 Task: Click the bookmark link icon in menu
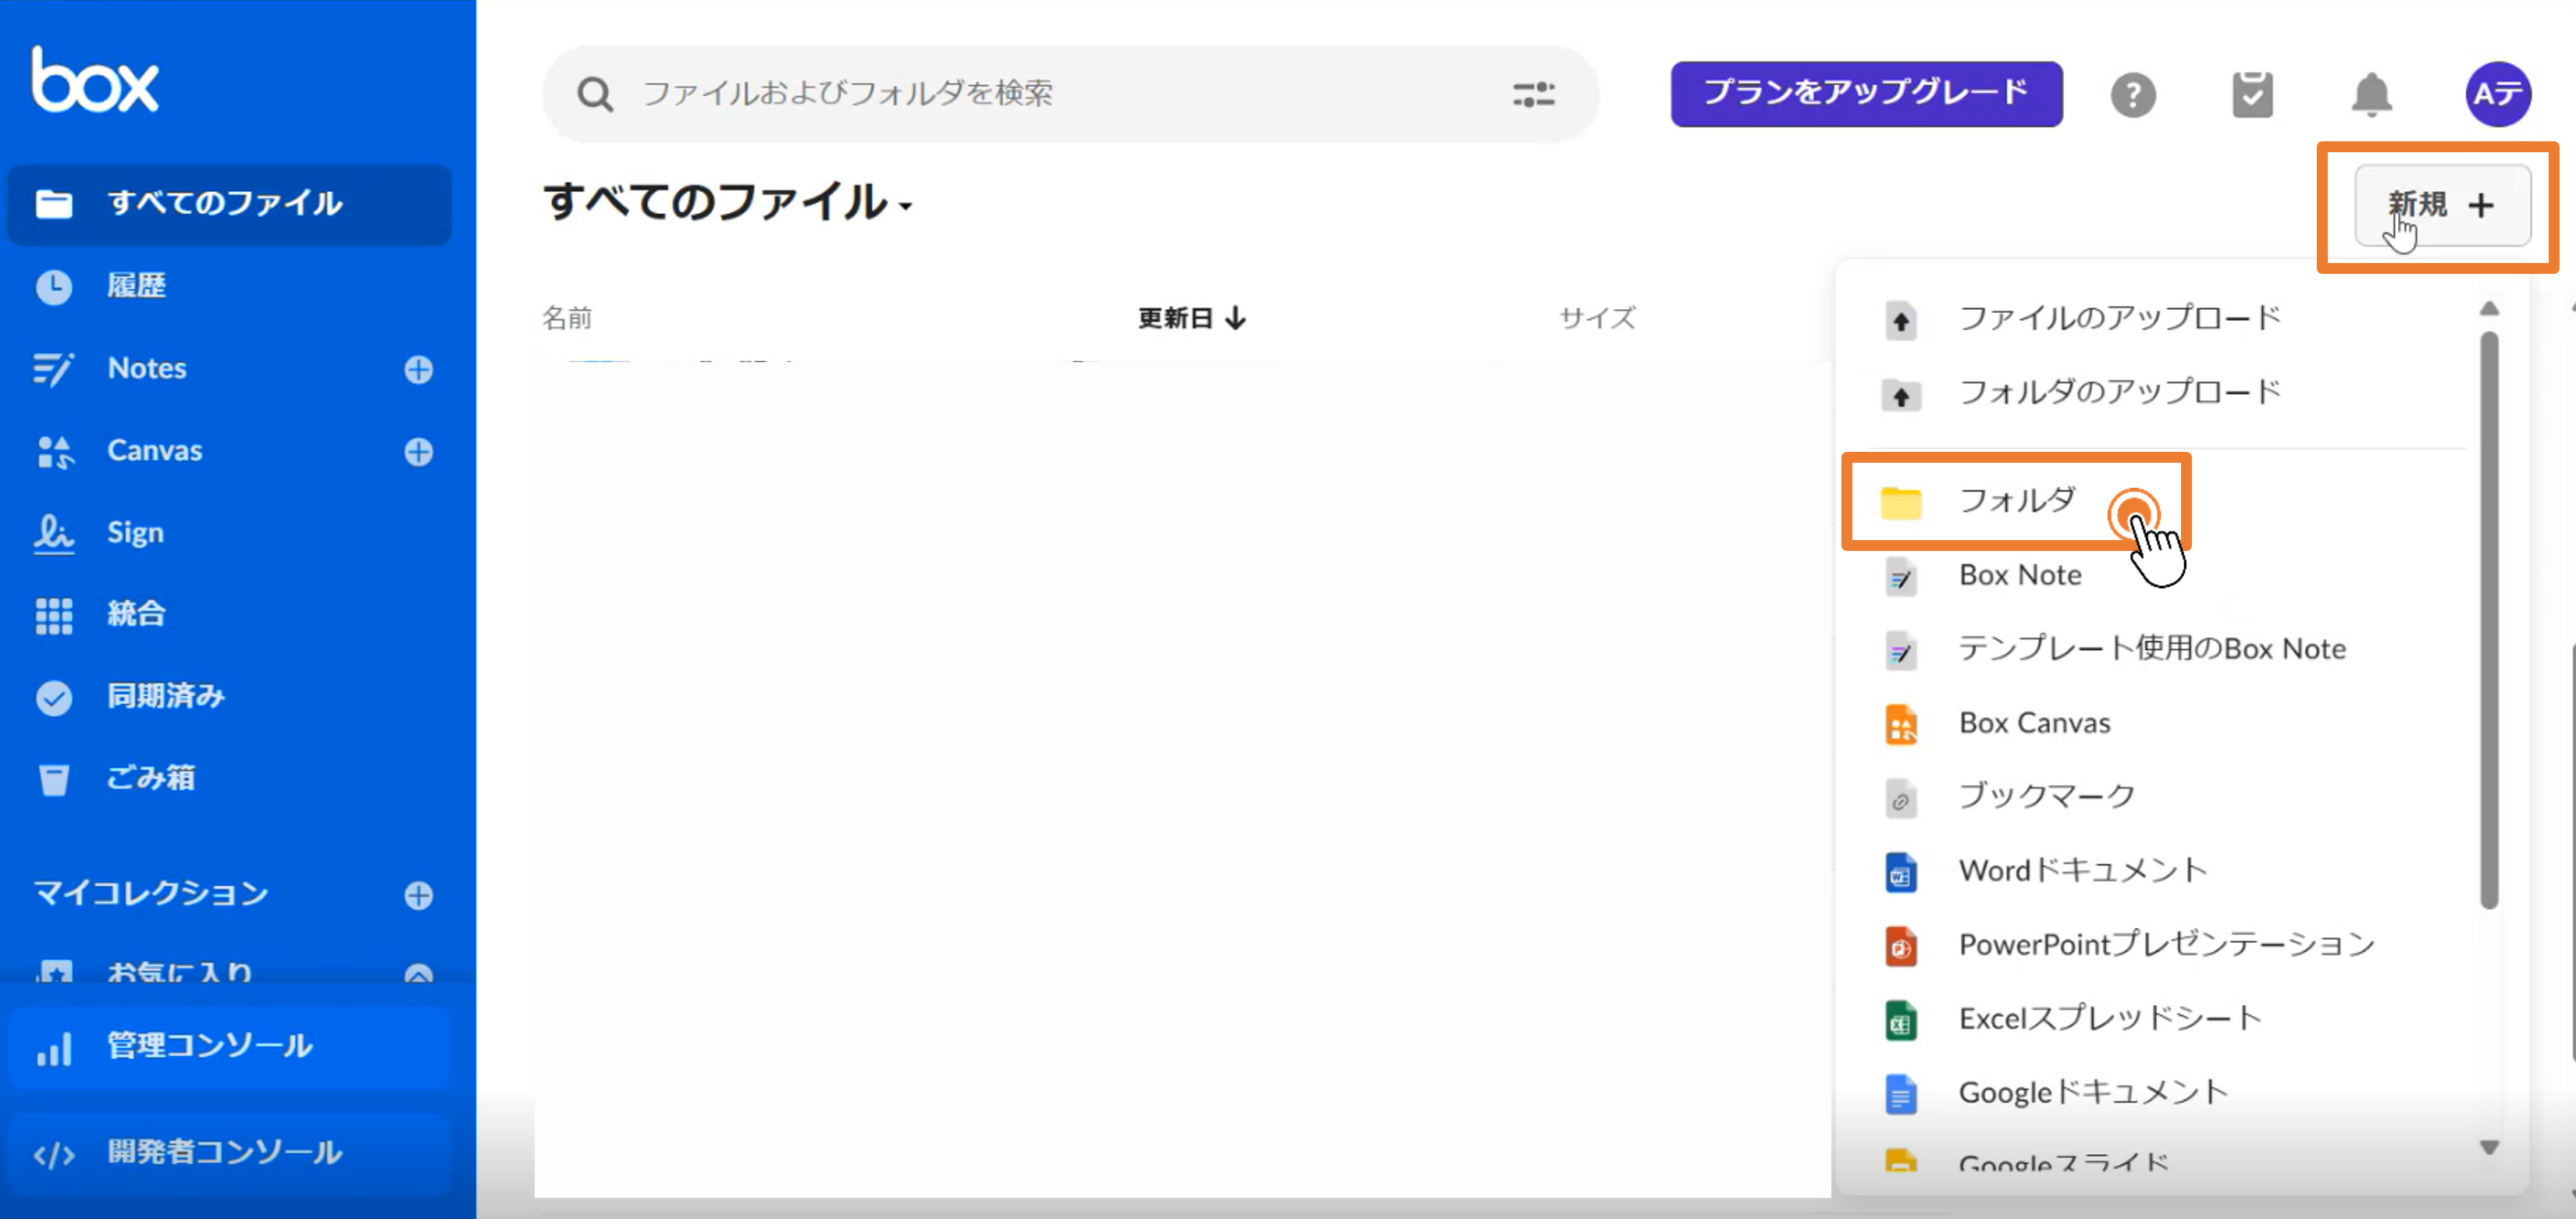pos(1900,798)
